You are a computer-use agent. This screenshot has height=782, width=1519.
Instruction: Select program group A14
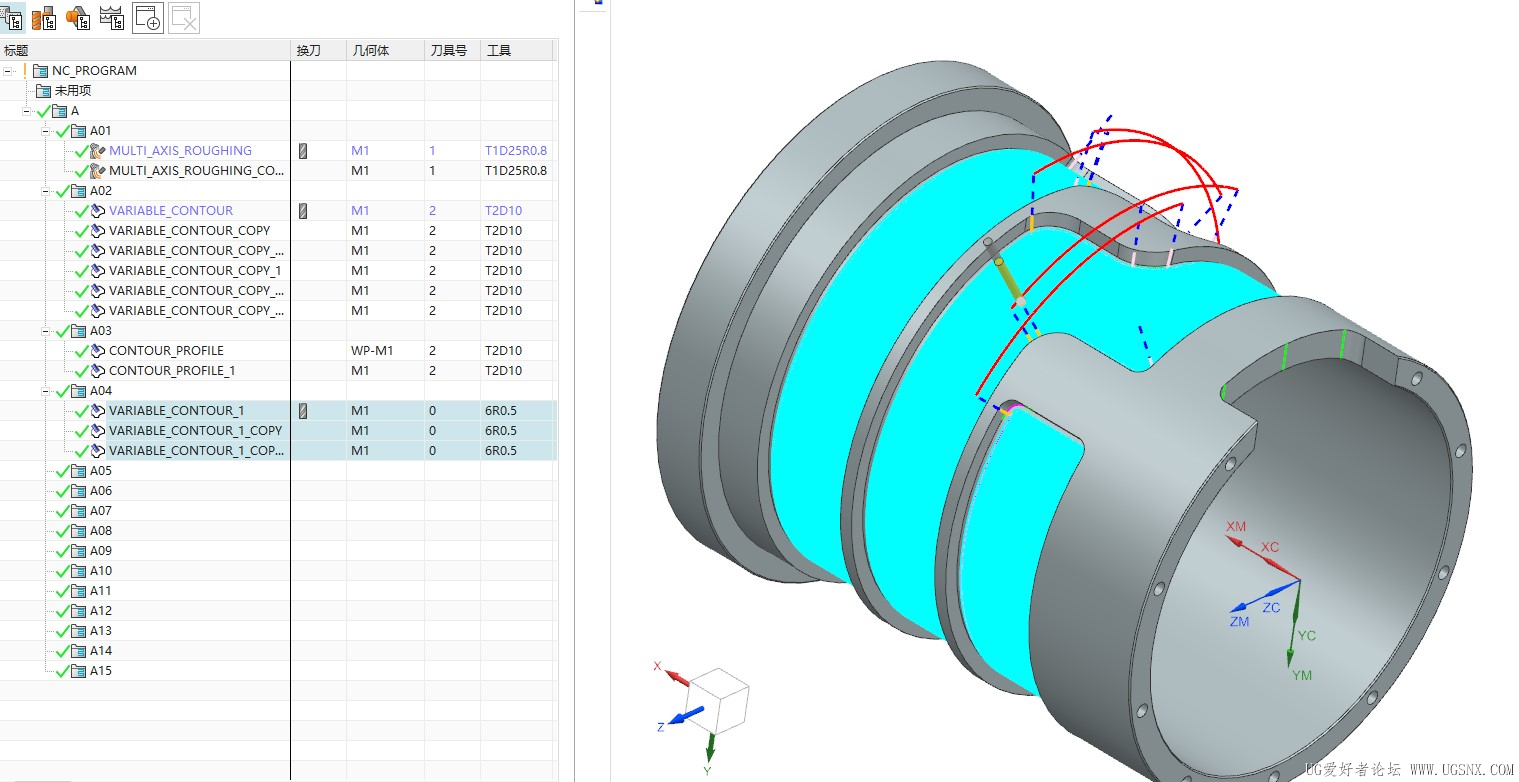click(x=101, y=651)
